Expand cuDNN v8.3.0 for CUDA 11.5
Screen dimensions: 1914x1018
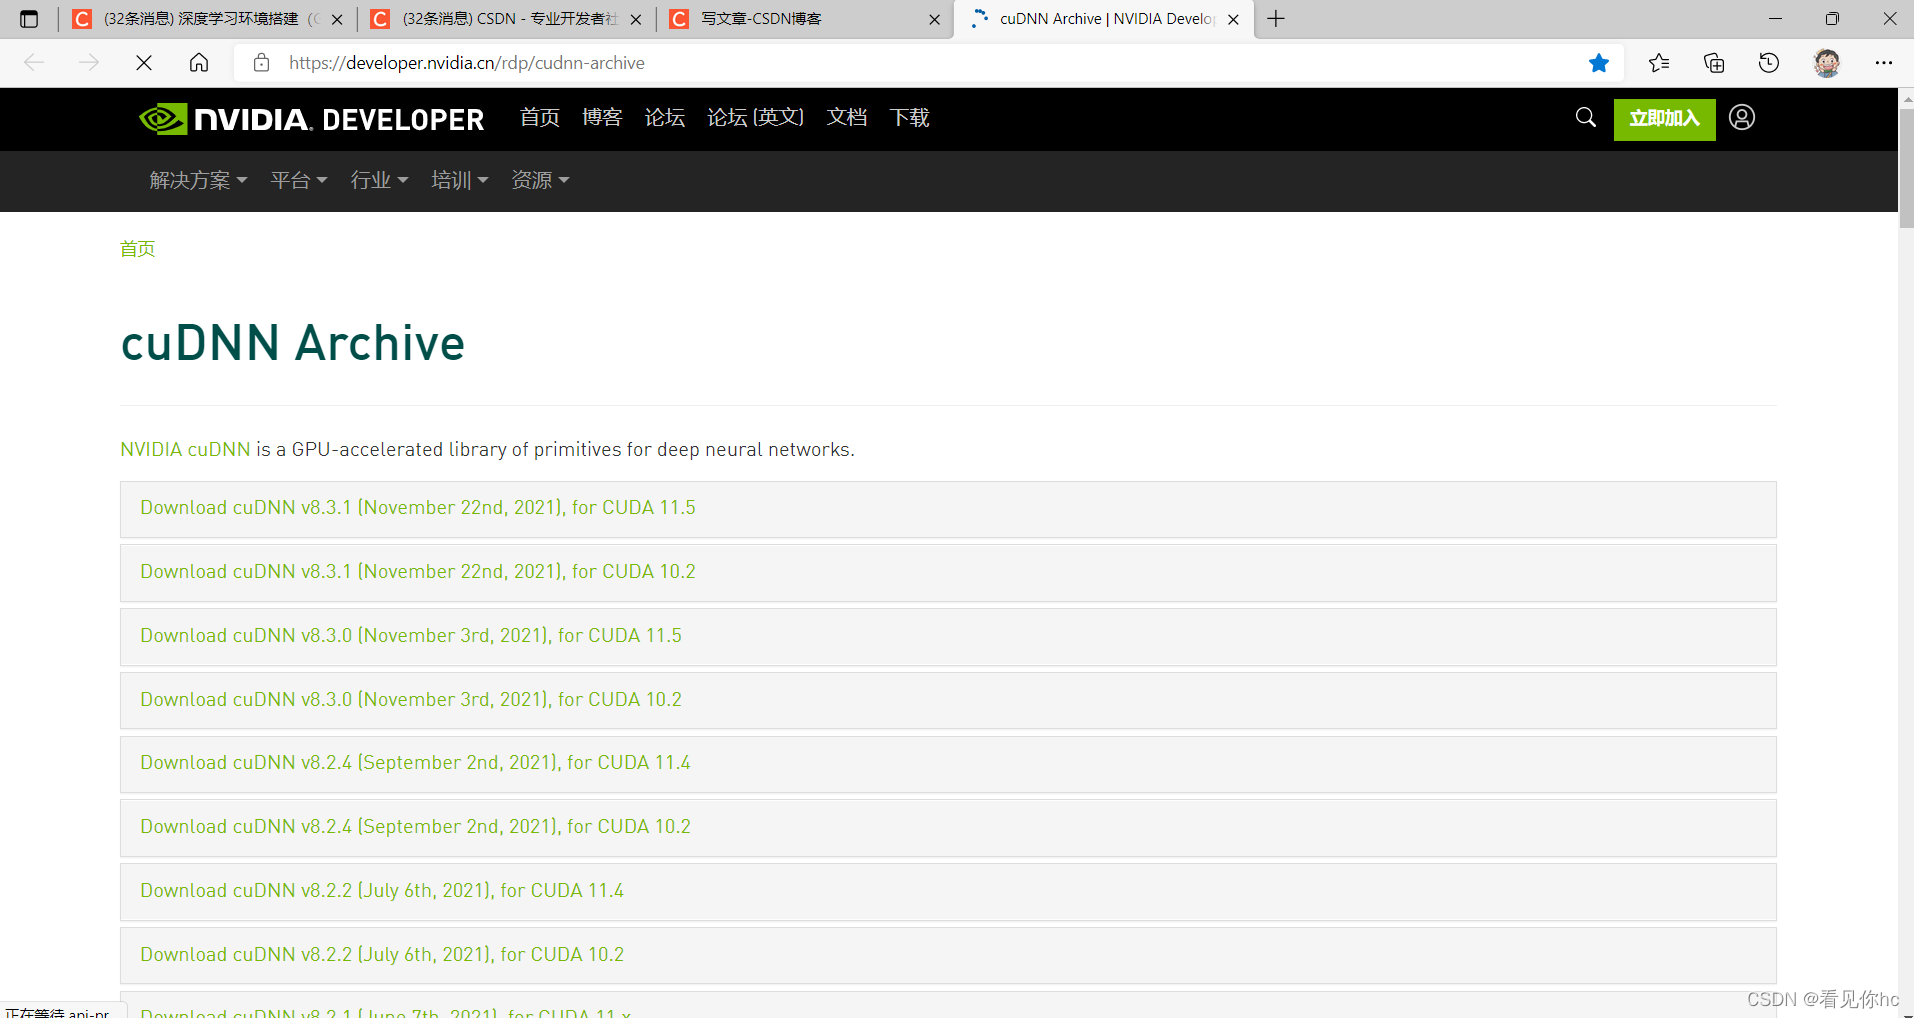948,637
